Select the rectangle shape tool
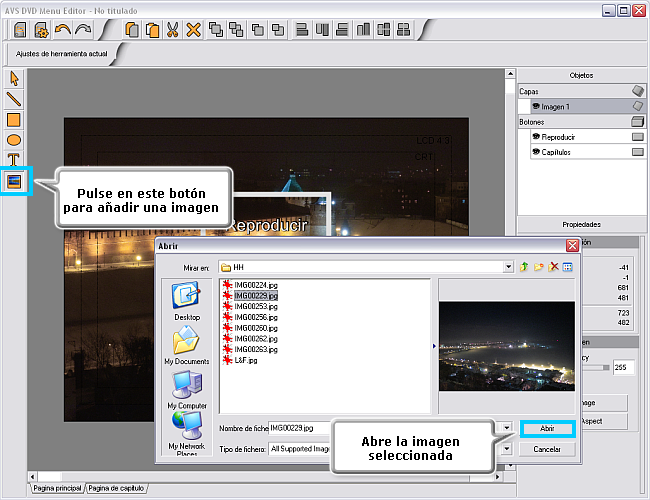 tap(14, 120)
